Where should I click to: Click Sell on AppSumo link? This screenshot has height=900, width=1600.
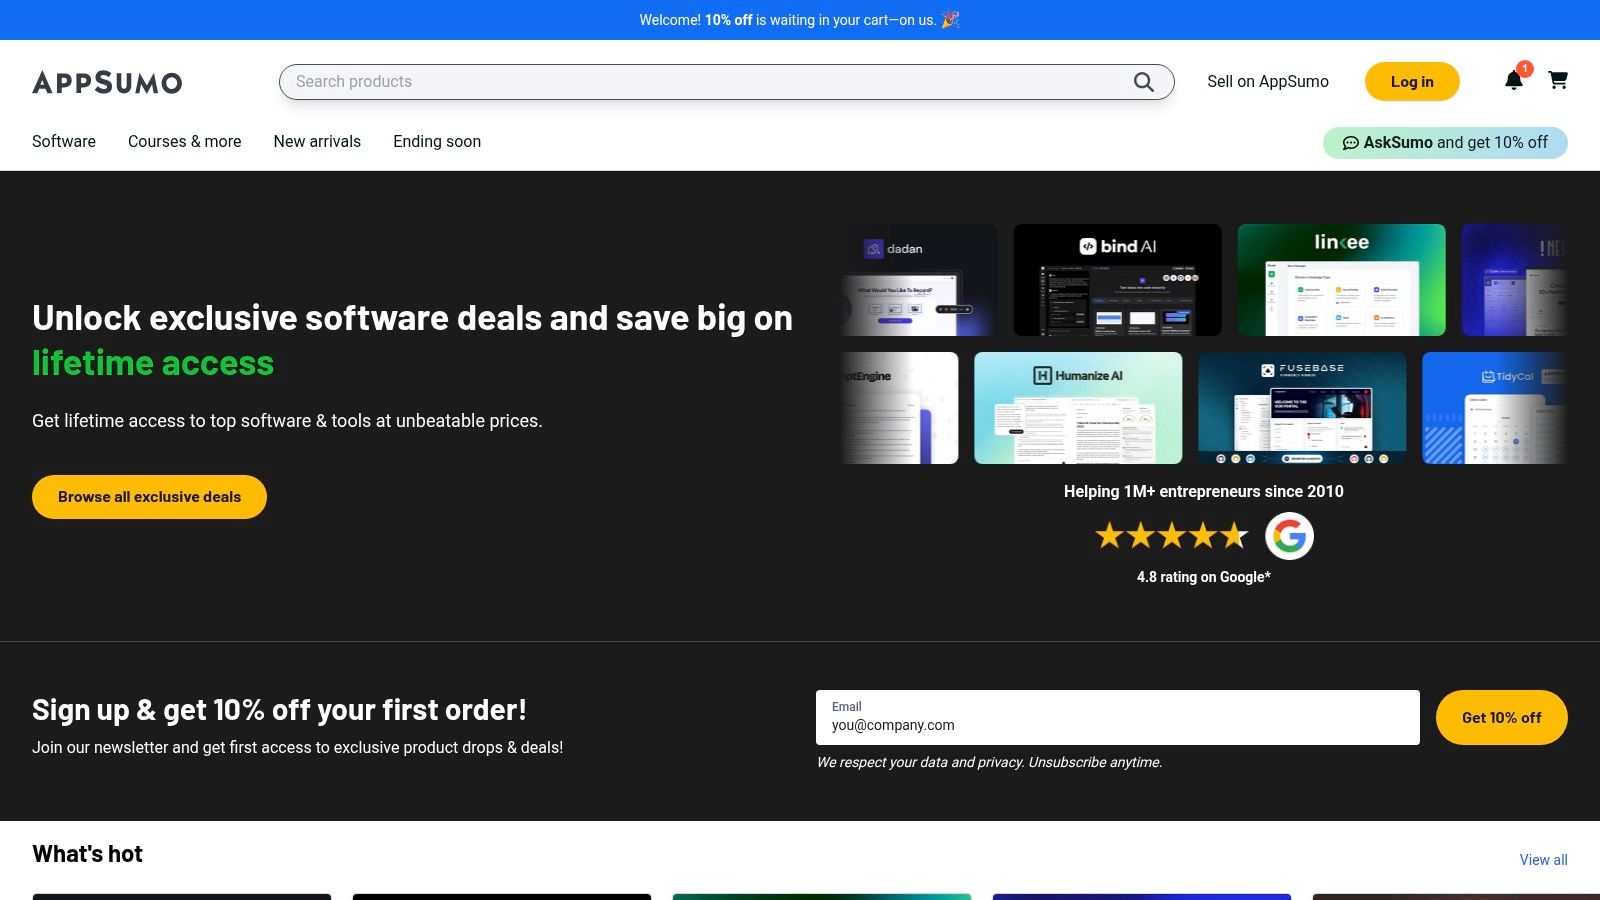click(x=1268, y=82)
